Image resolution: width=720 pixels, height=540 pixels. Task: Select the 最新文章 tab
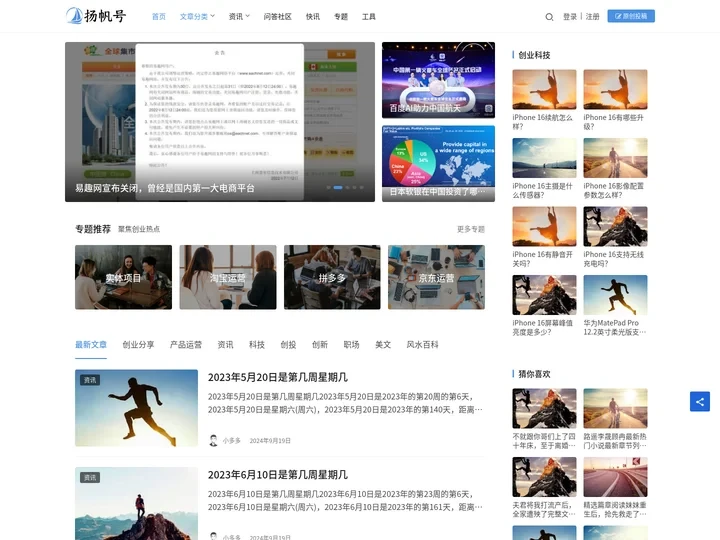click(x=91, y=344)
